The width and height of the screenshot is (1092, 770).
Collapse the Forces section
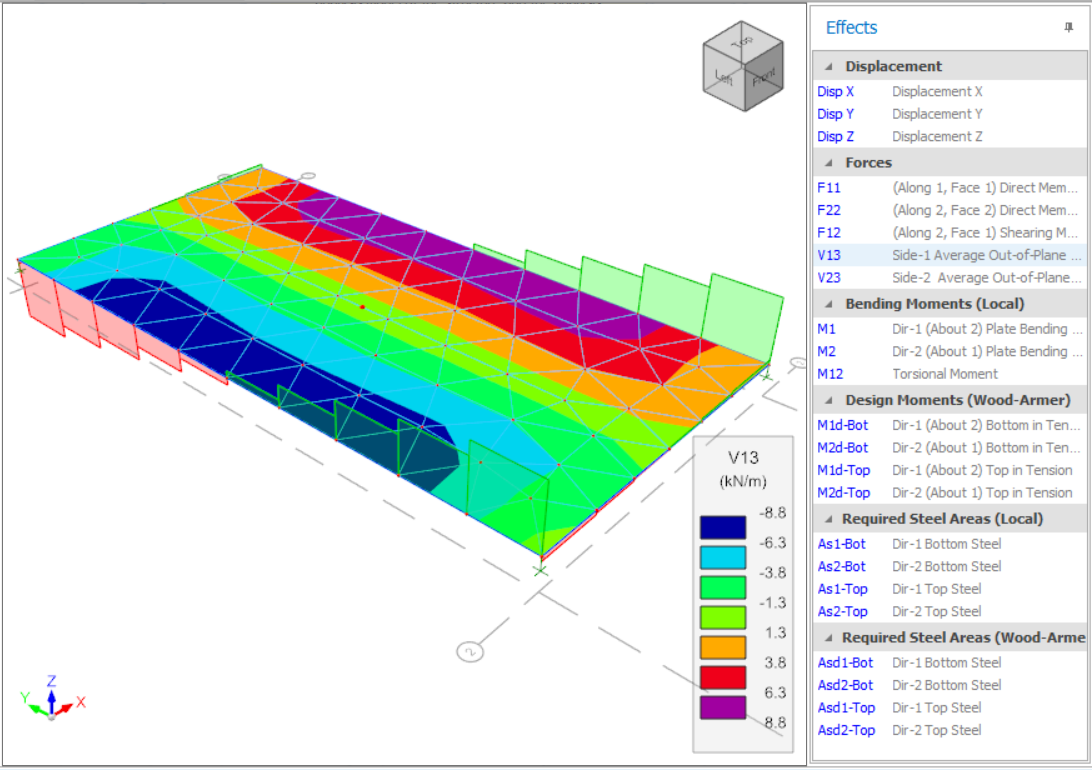pyautogui.click(x=828, y=163)
